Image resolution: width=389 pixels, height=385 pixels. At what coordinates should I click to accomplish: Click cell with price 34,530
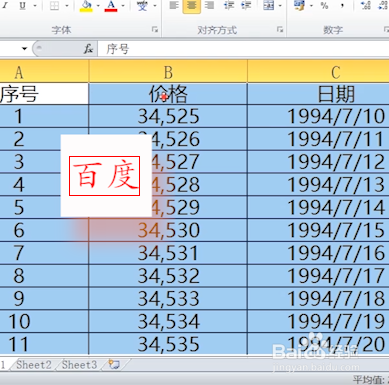click(x=168, y=230)
